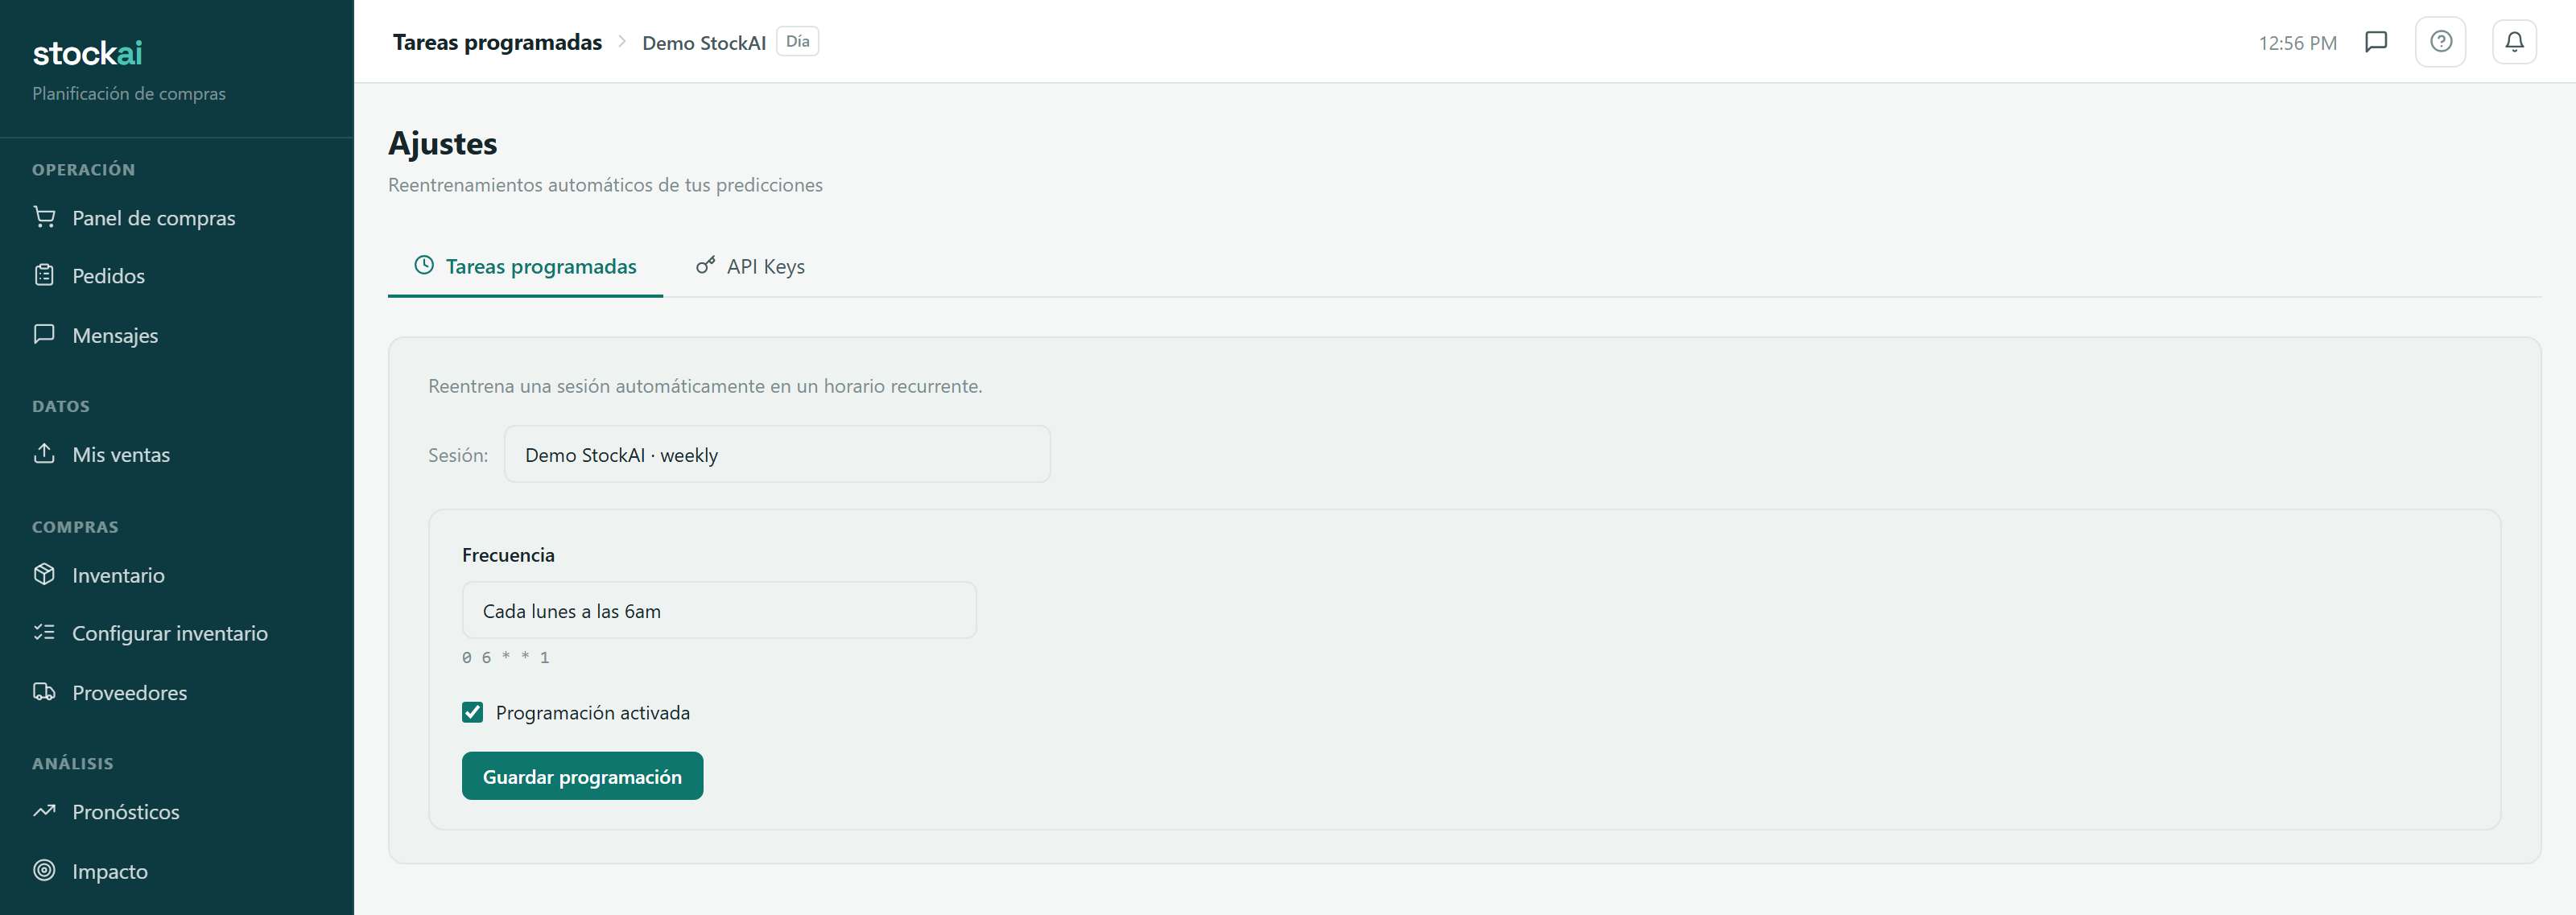Viewport: 2576px width, 915px height.
Task: Open the Sesión dropdown Demo StockAI · weekly
Action: [777, 454]
